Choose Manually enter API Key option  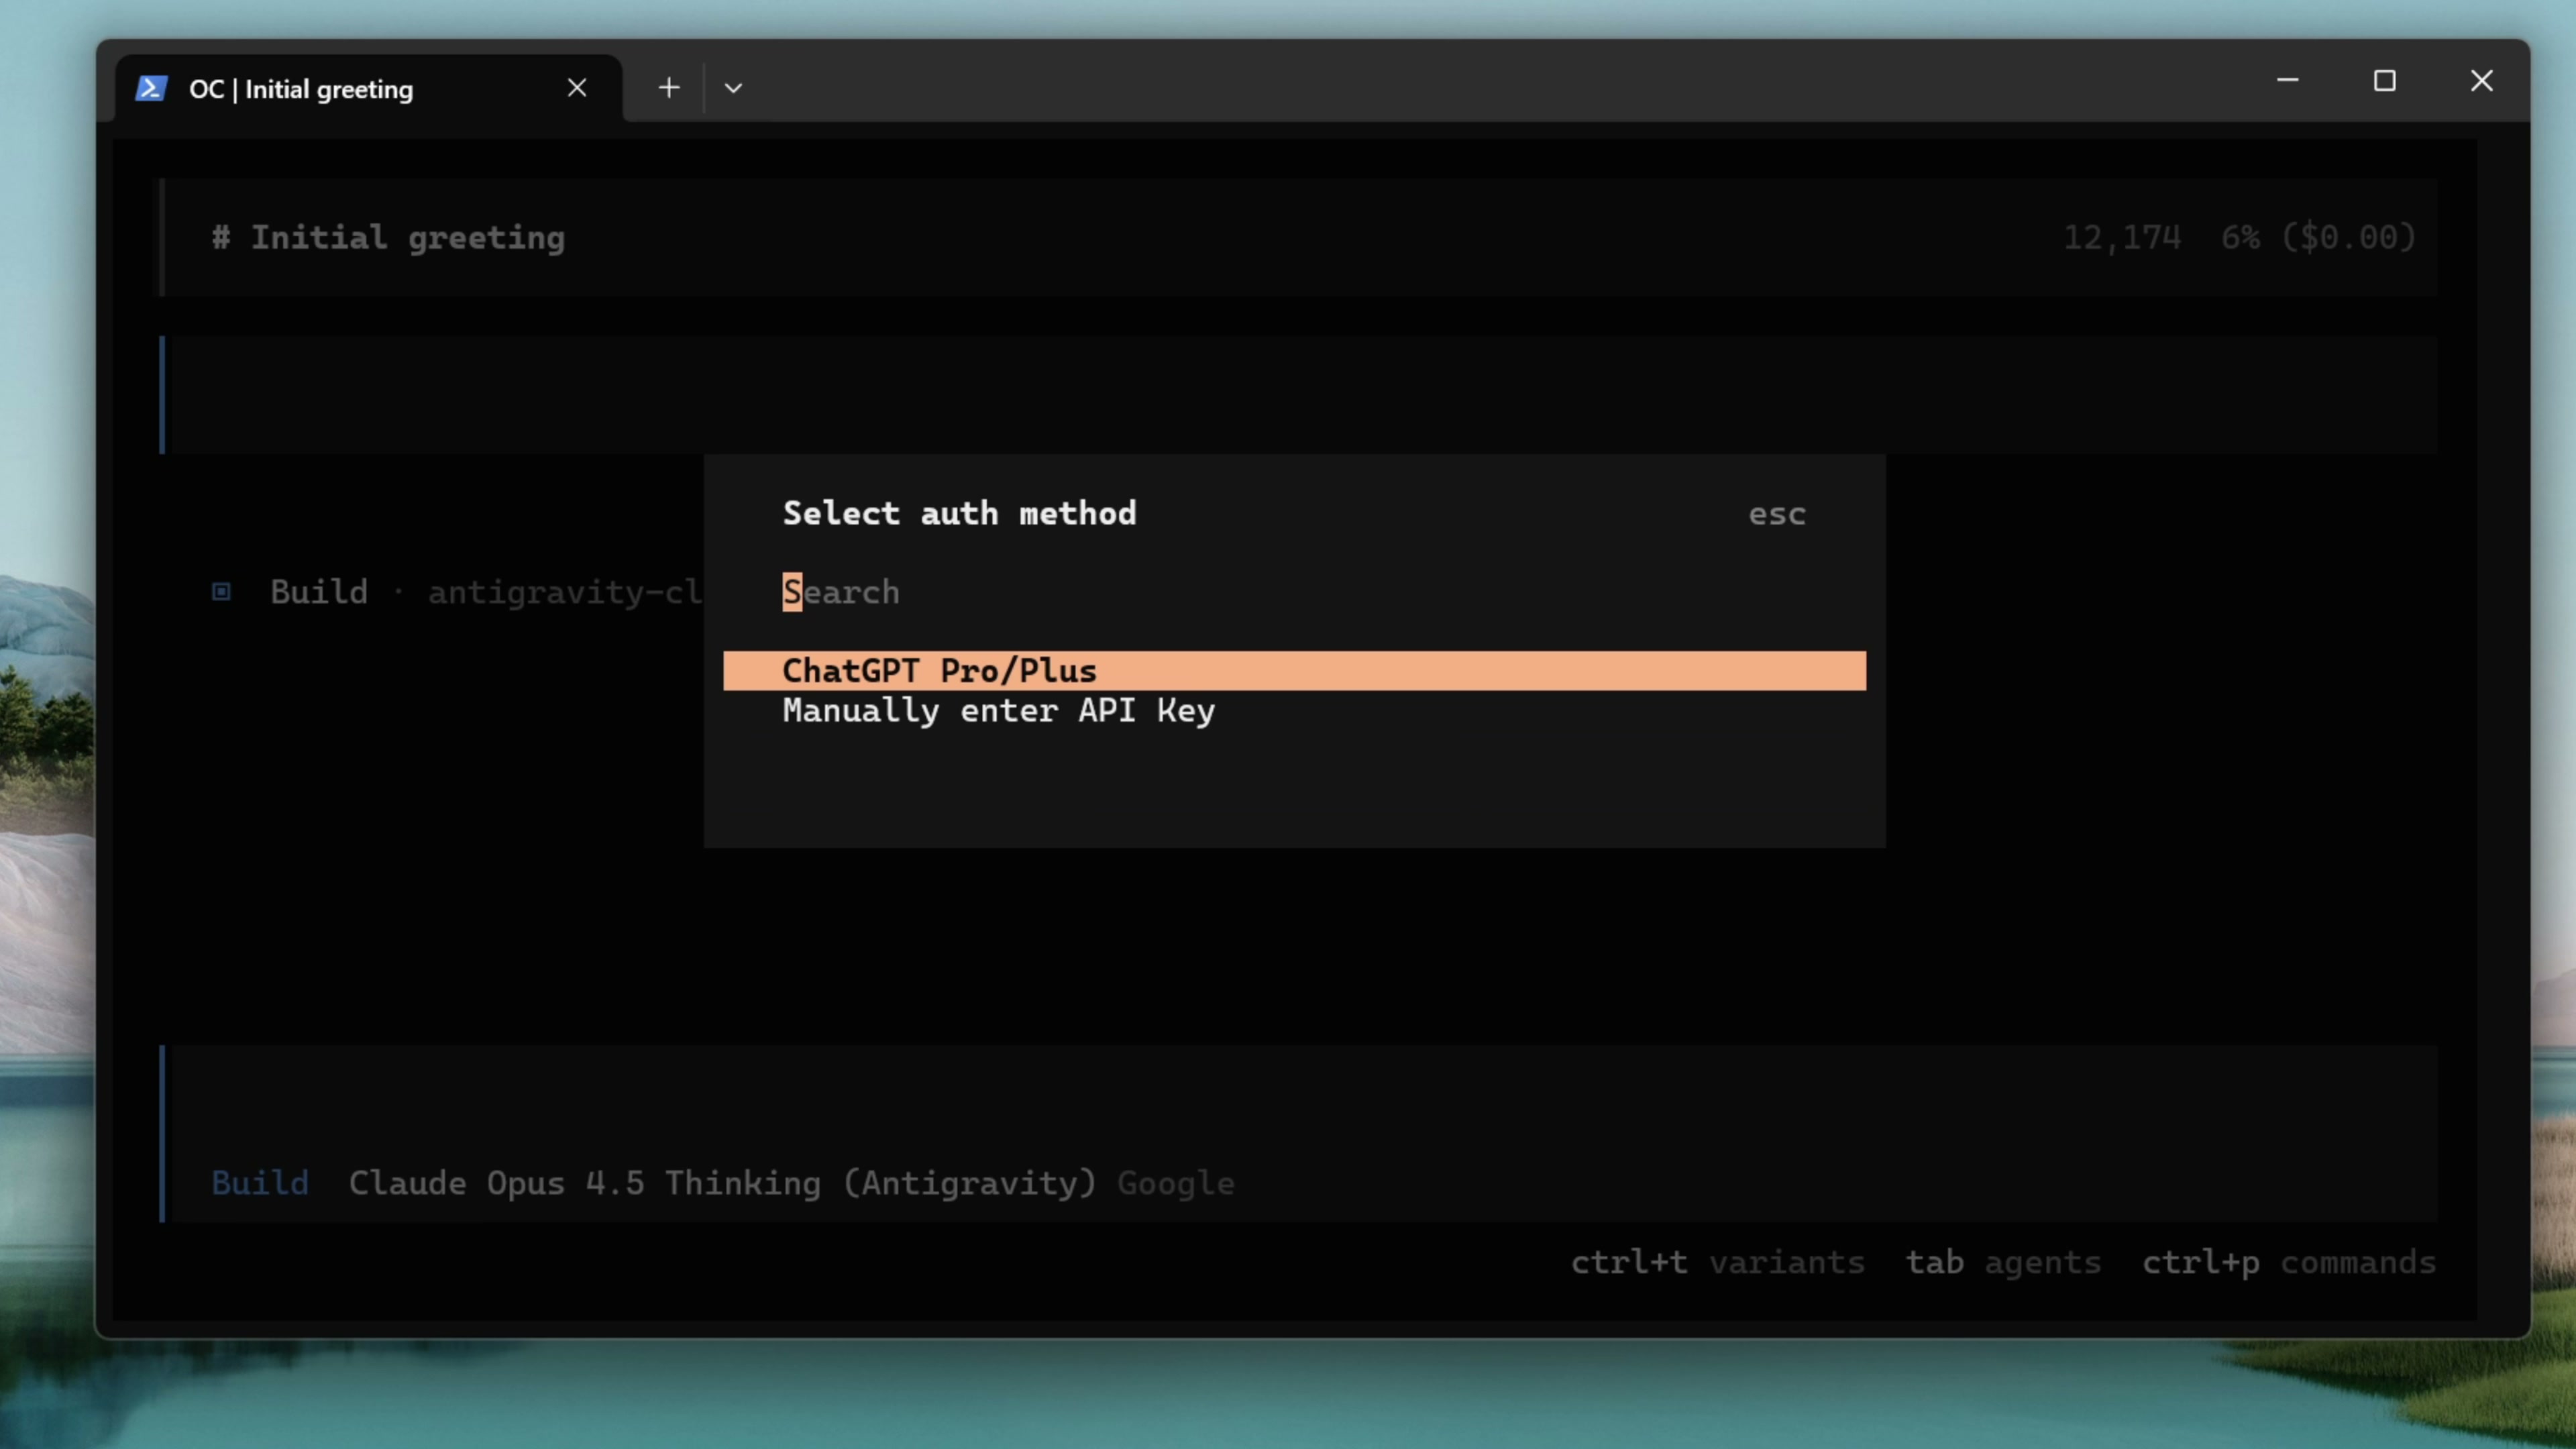coord(997,711)
